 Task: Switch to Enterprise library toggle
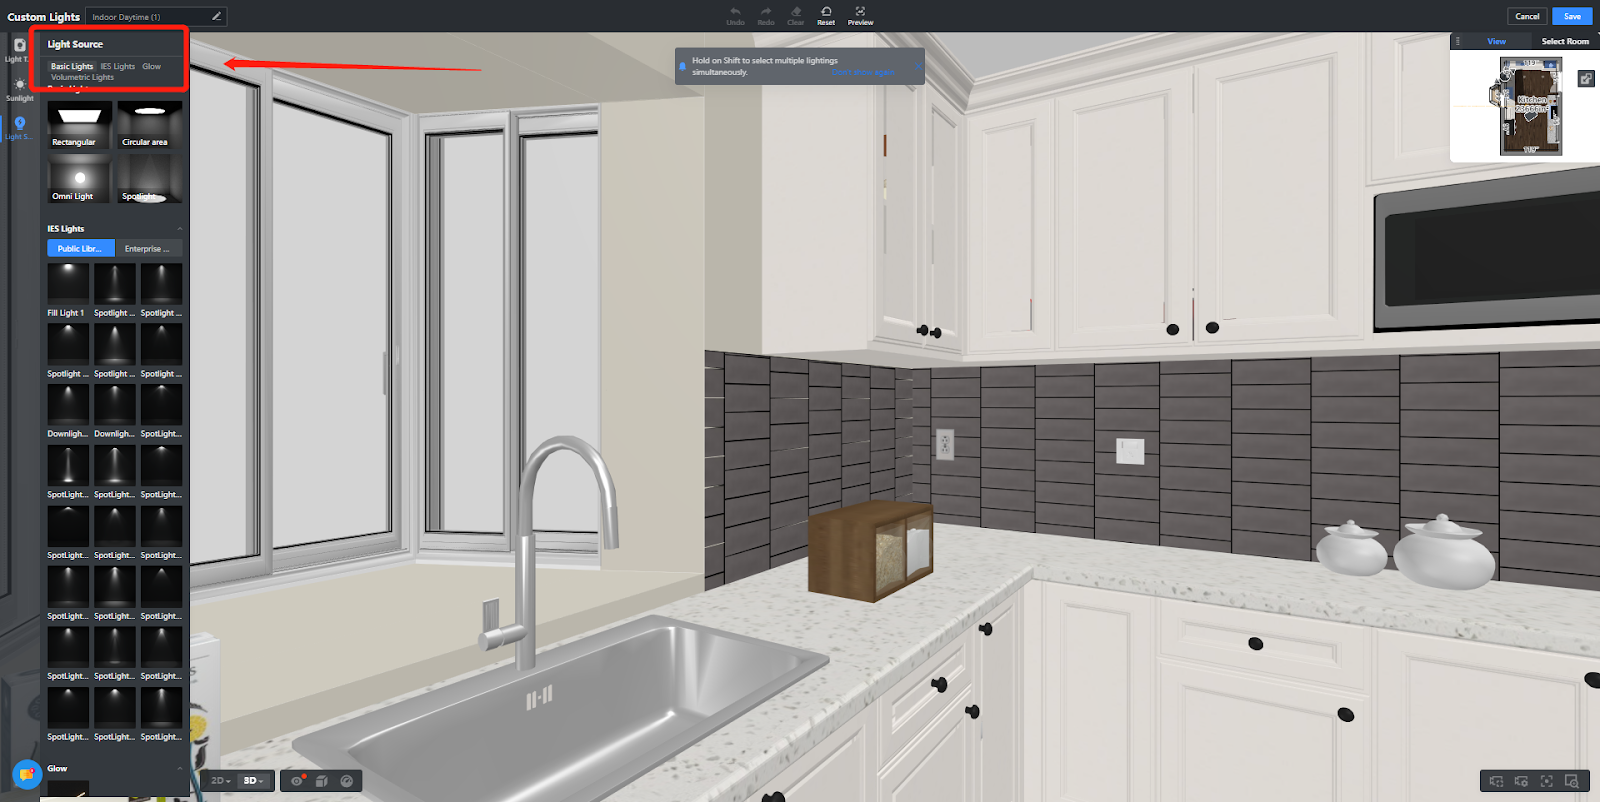tap(148, 248)
